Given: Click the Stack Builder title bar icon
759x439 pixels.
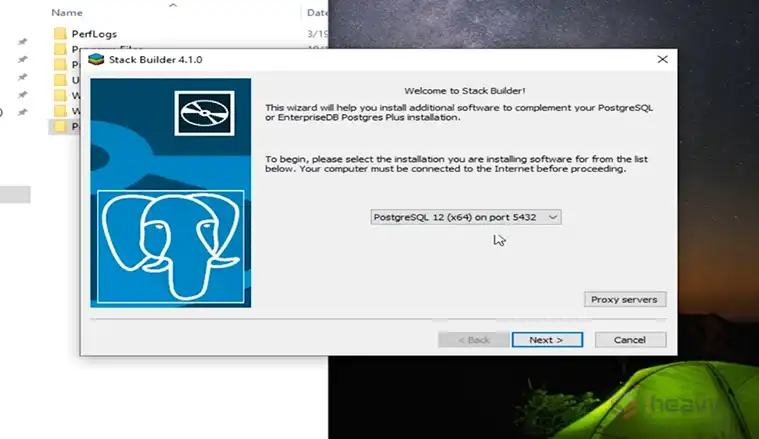Looking at the screenshot, I should (96, 60).
